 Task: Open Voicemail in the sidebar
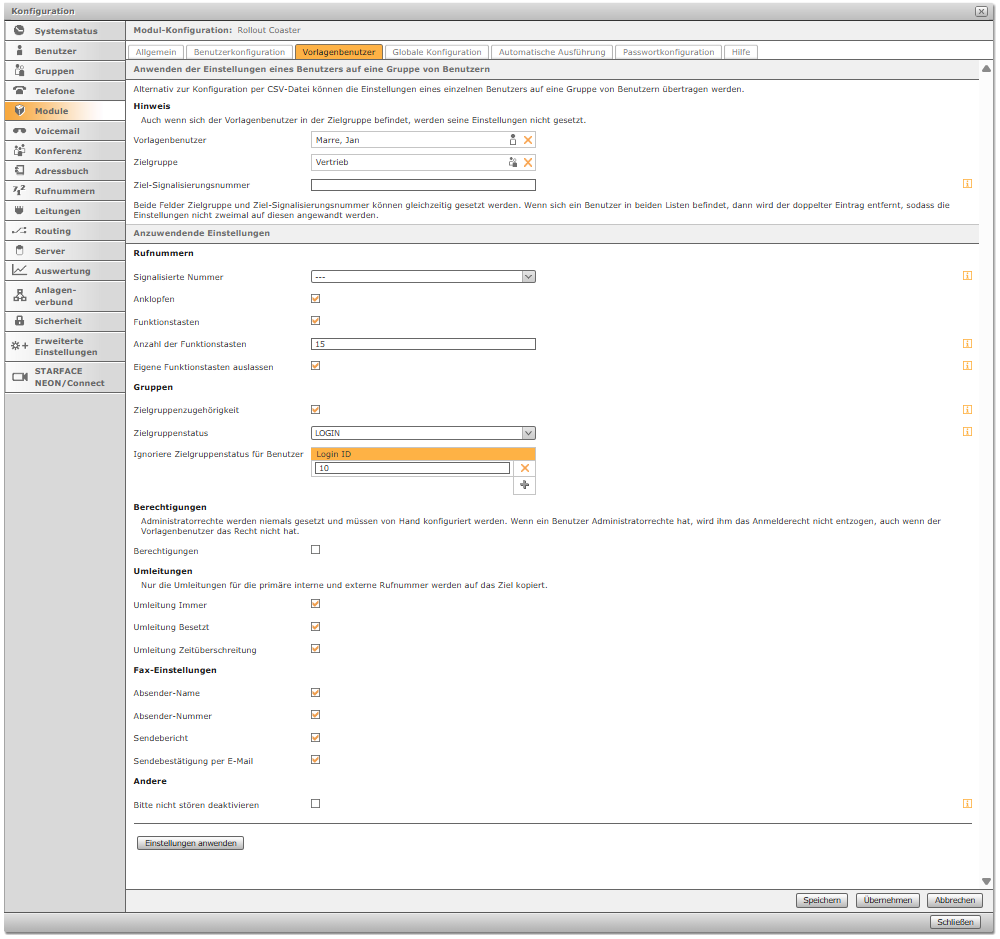coord(57,131)
